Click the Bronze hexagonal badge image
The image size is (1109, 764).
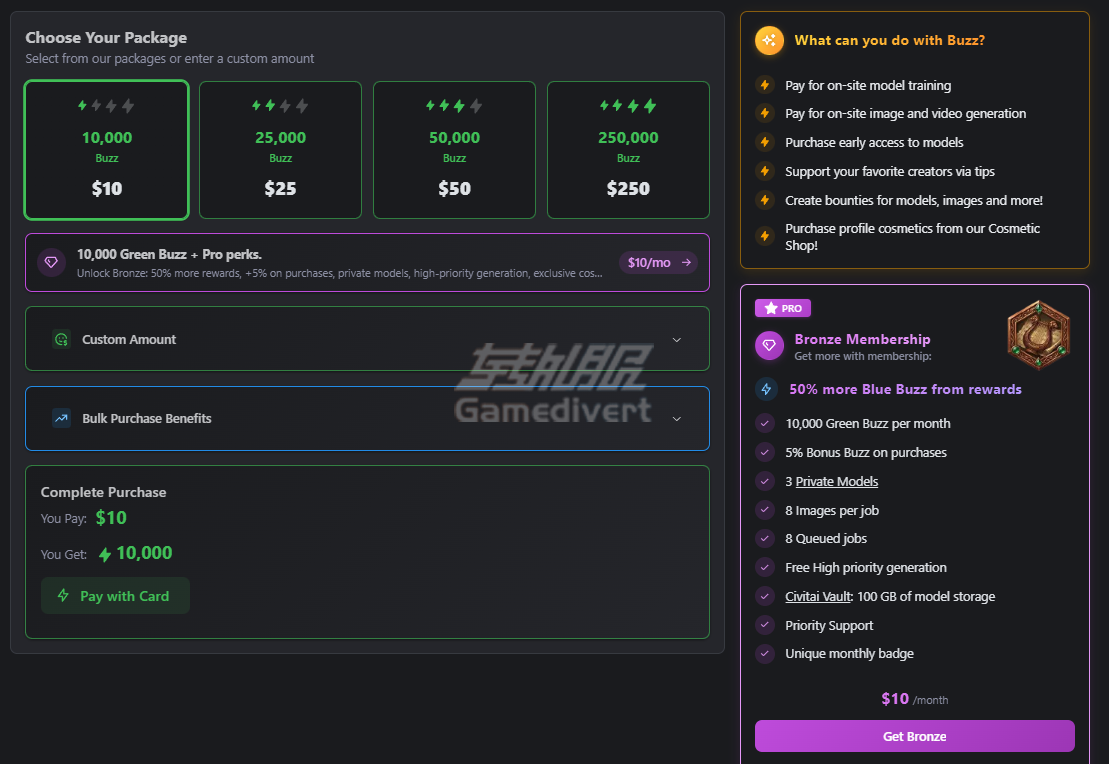click(x=1038, y=335)
